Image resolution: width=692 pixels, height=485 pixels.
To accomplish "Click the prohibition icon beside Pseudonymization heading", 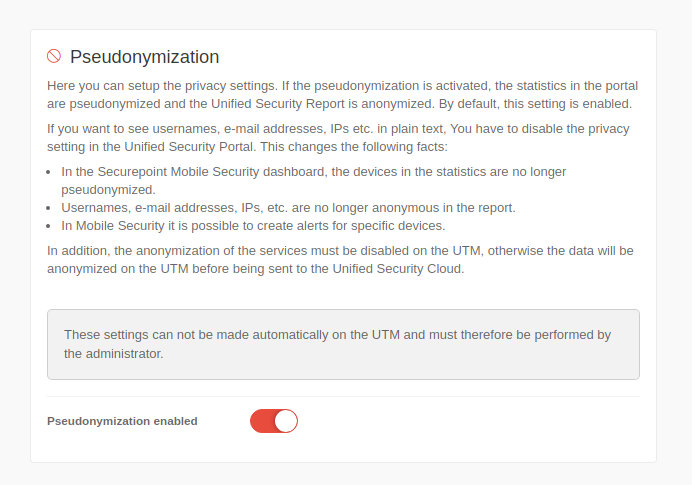I will pos(54,56).
